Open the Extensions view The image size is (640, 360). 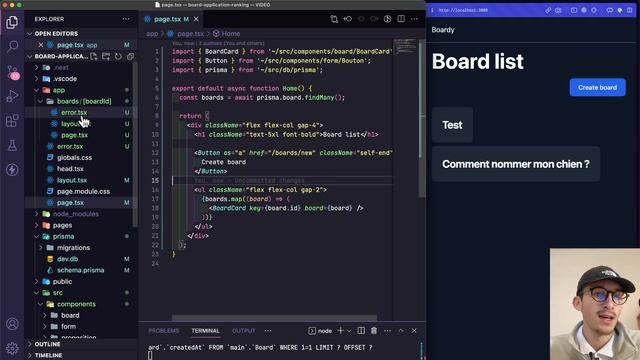[x=12, y=120]
